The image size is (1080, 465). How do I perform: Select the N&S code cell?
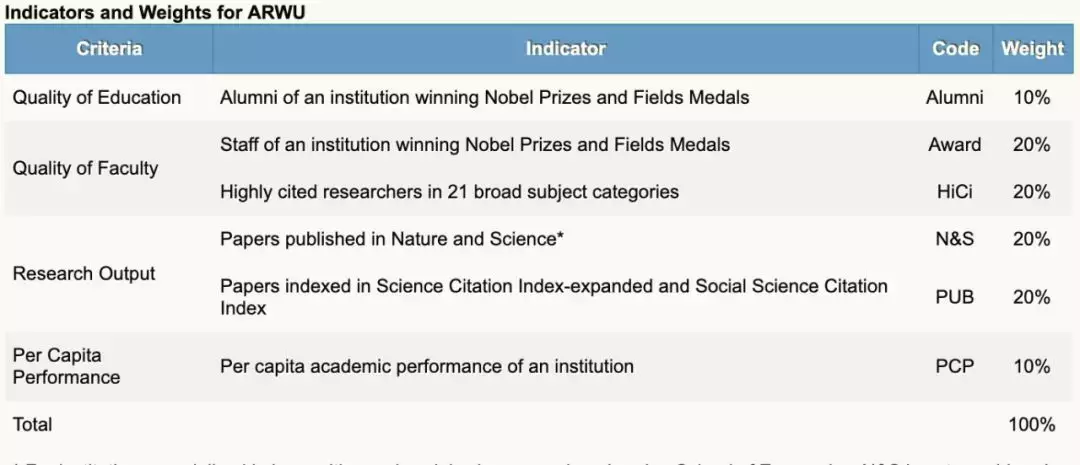955,239
